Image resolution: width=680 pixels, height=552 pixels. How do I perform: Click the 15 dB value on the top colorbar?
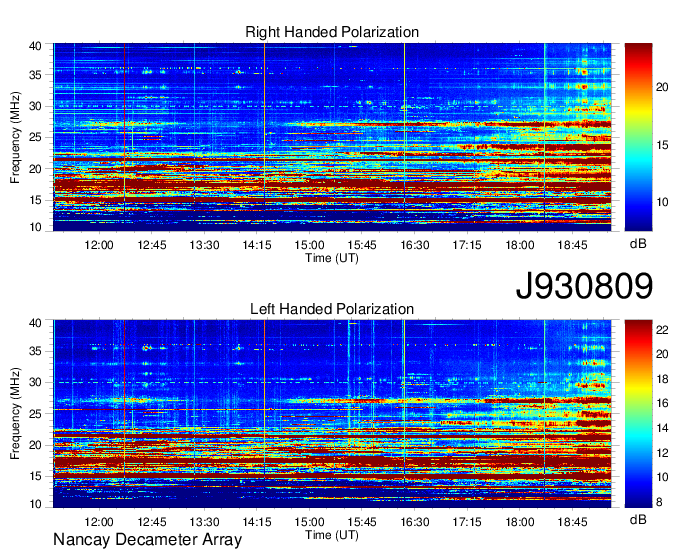[x=662, y=145]
